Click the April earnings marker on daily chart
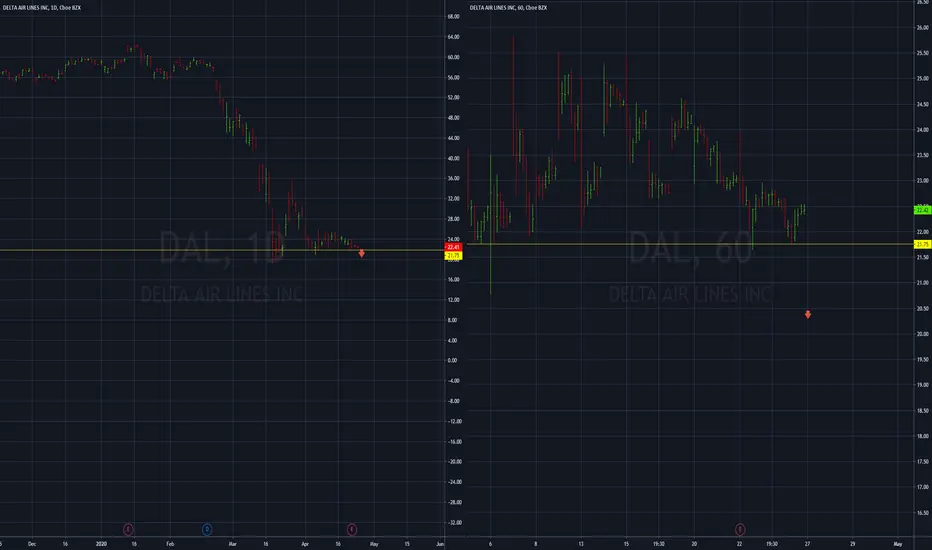This screenshot has width=932, height=550. 352,529
